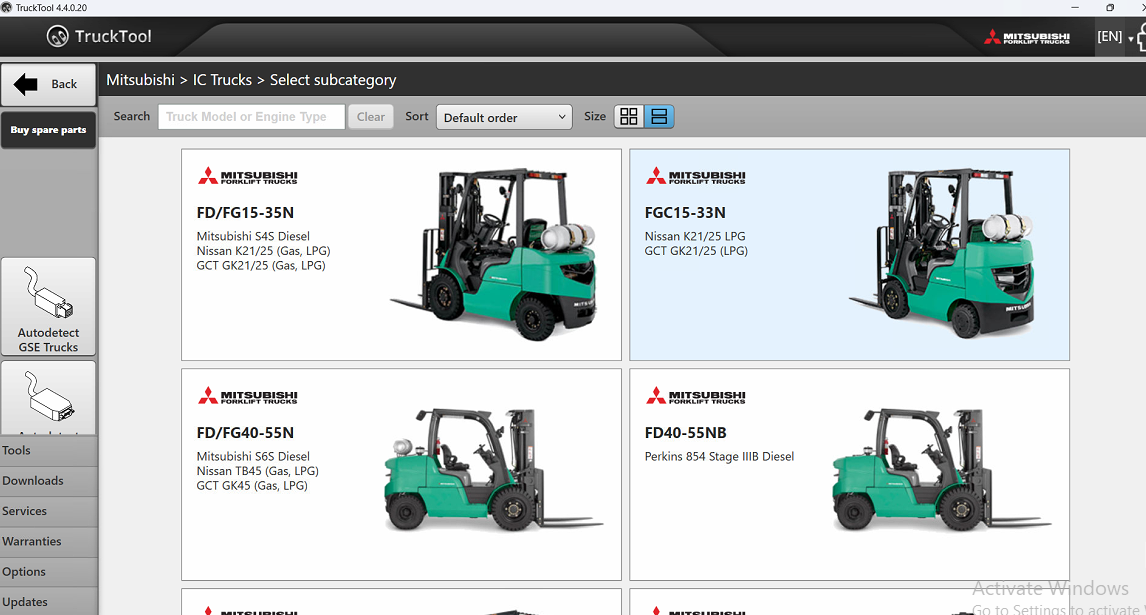The image size is (1146, 615).
Task: Open the Services section
Action: click(x=48, y=511)
